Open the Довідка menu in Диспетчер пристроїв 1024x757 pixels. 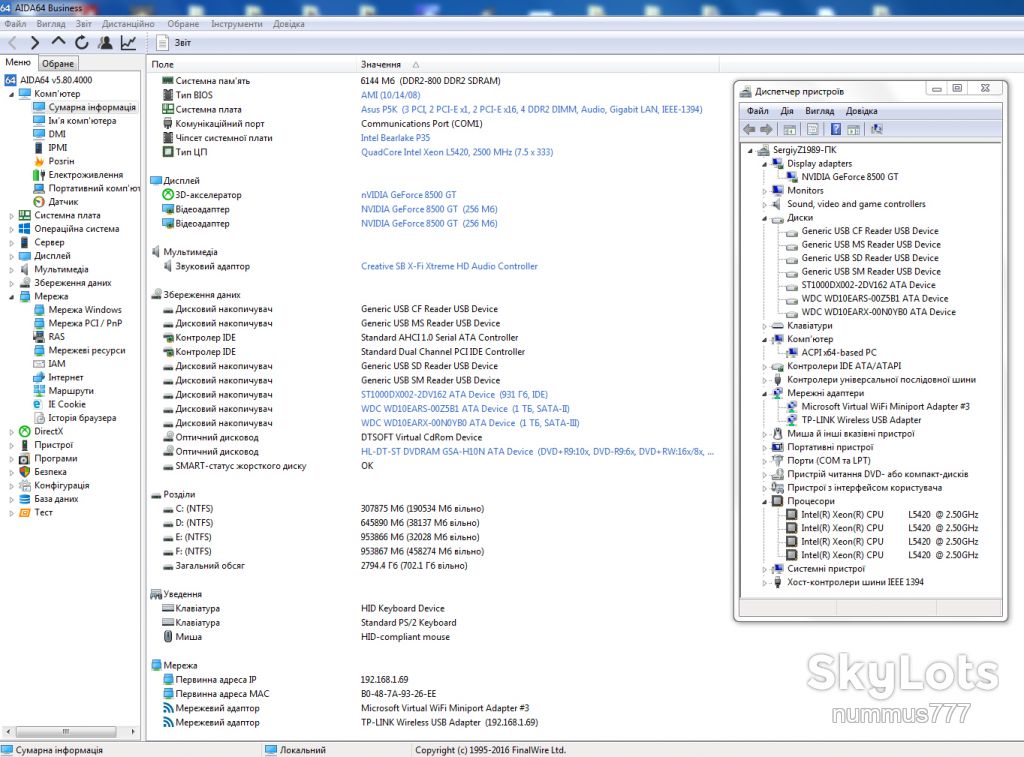861,111
